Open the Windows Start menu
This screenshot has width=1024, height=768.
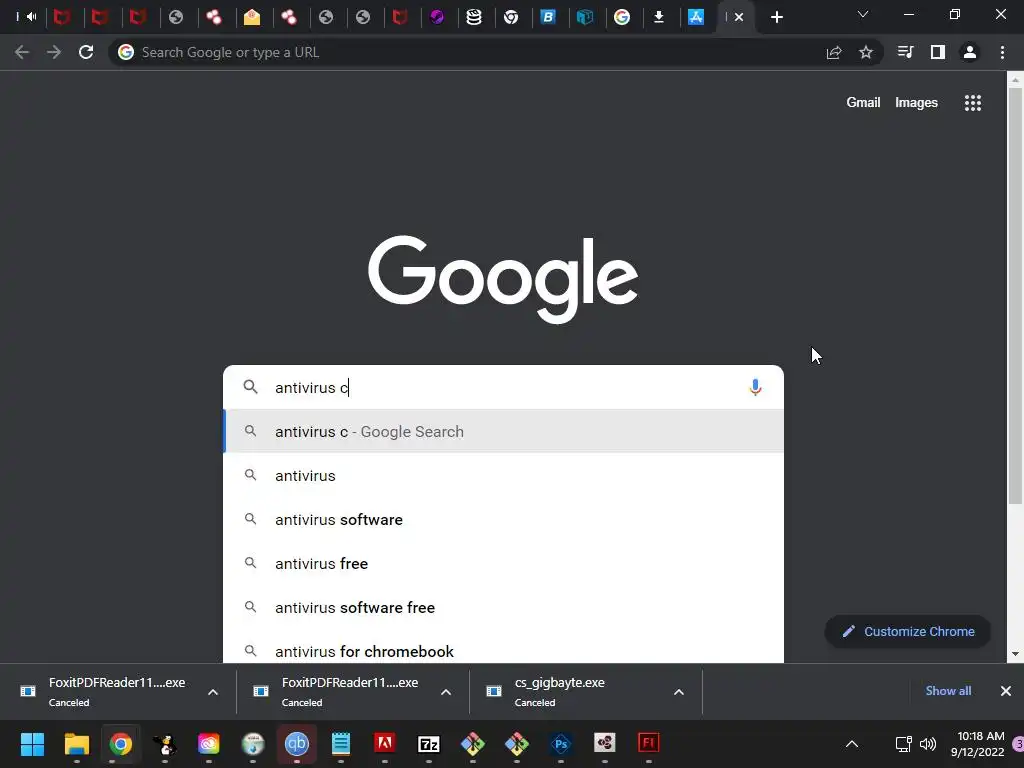[32, 743]
